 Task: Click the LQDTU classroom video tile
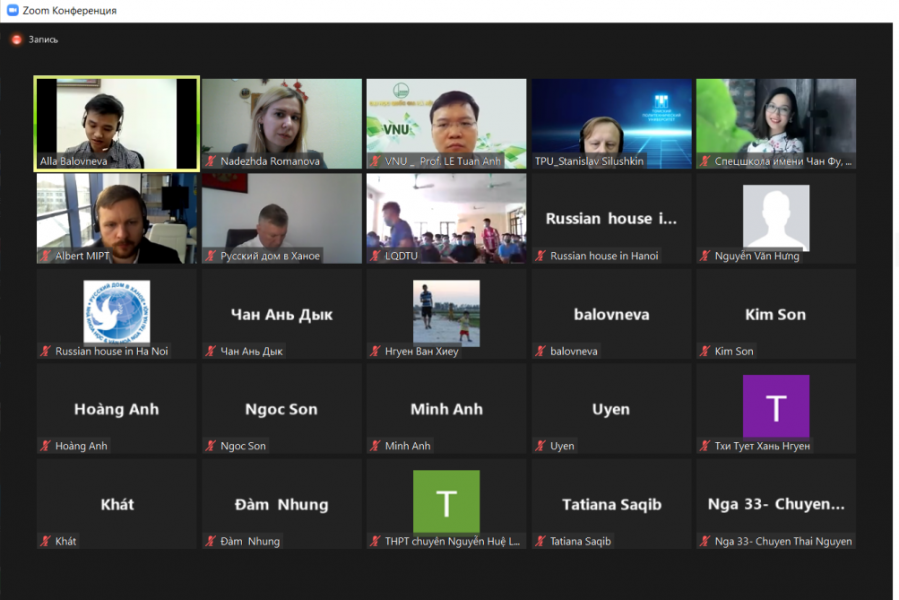(446, 217)
